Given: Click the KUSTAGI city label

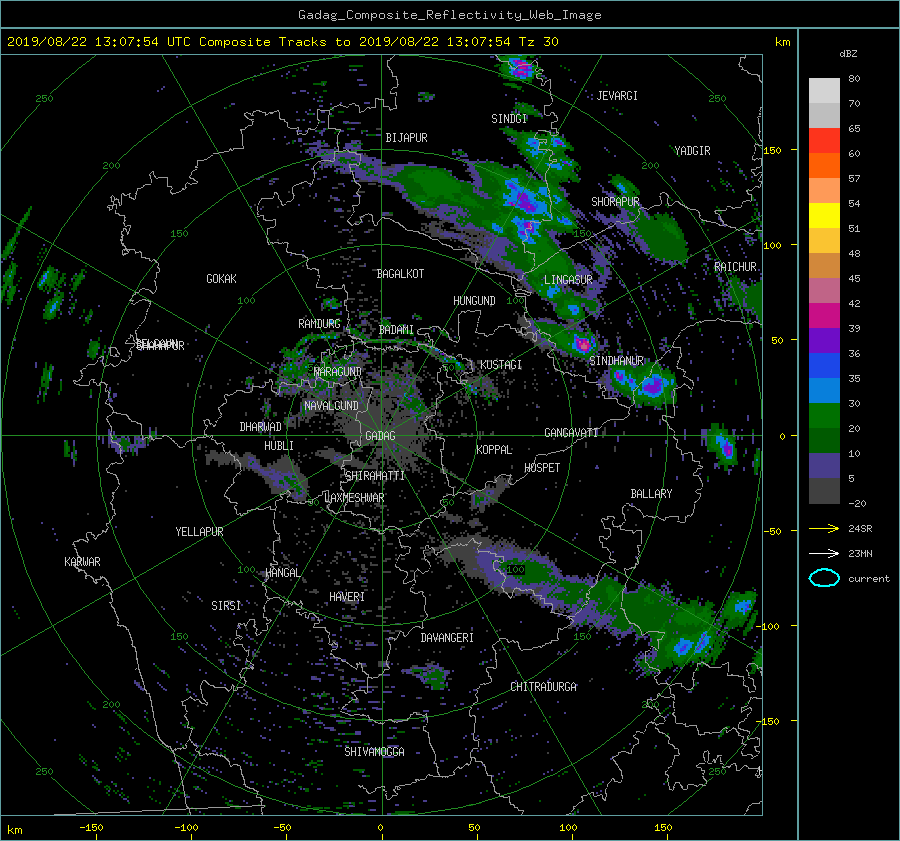Looking at the screenshot, I should [501, 365].
